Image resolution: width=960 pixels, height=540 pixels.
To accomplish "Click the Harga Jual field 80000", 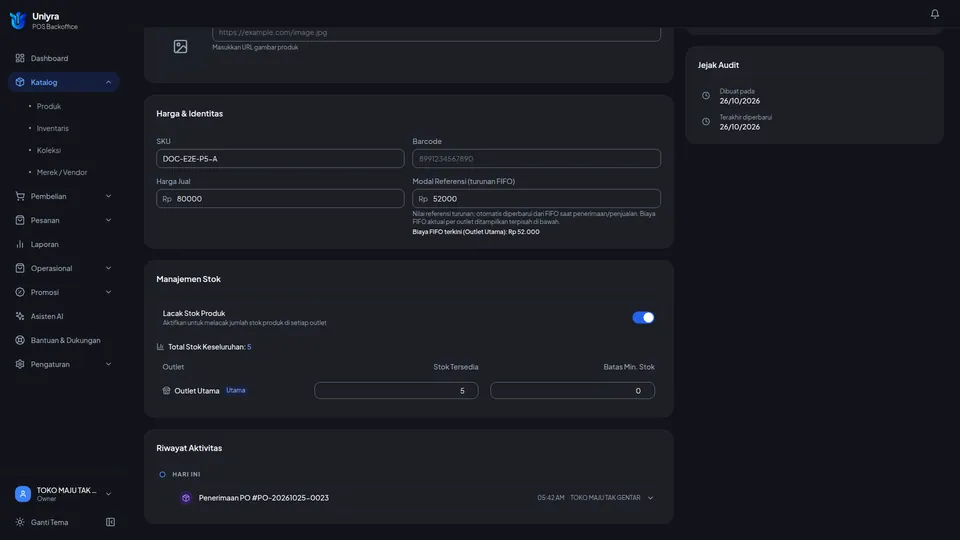I will [x=280, y=198].
